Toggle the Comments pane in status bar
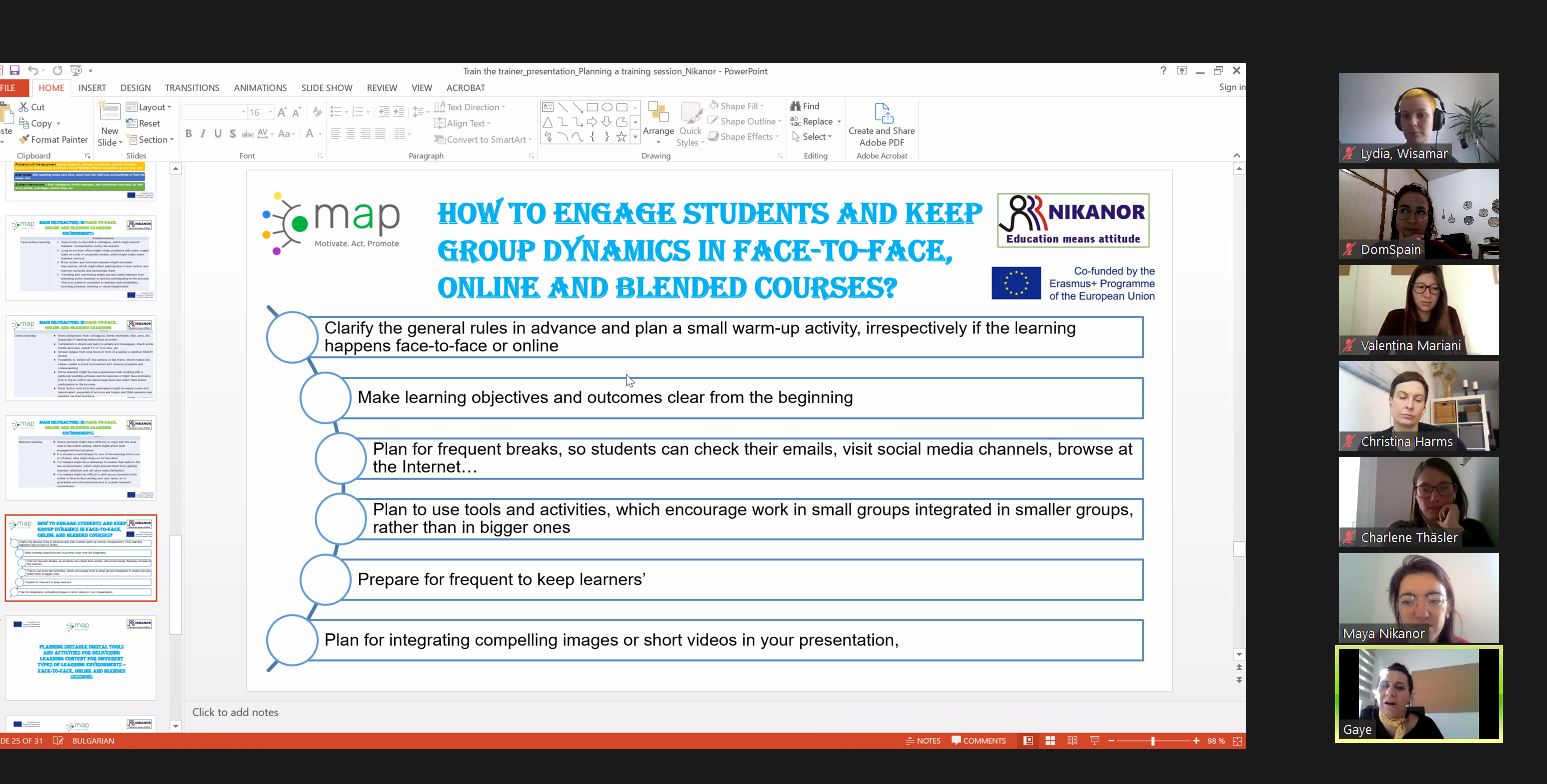The width and height of the screenshot is (1547, 784). pos(978,741)
